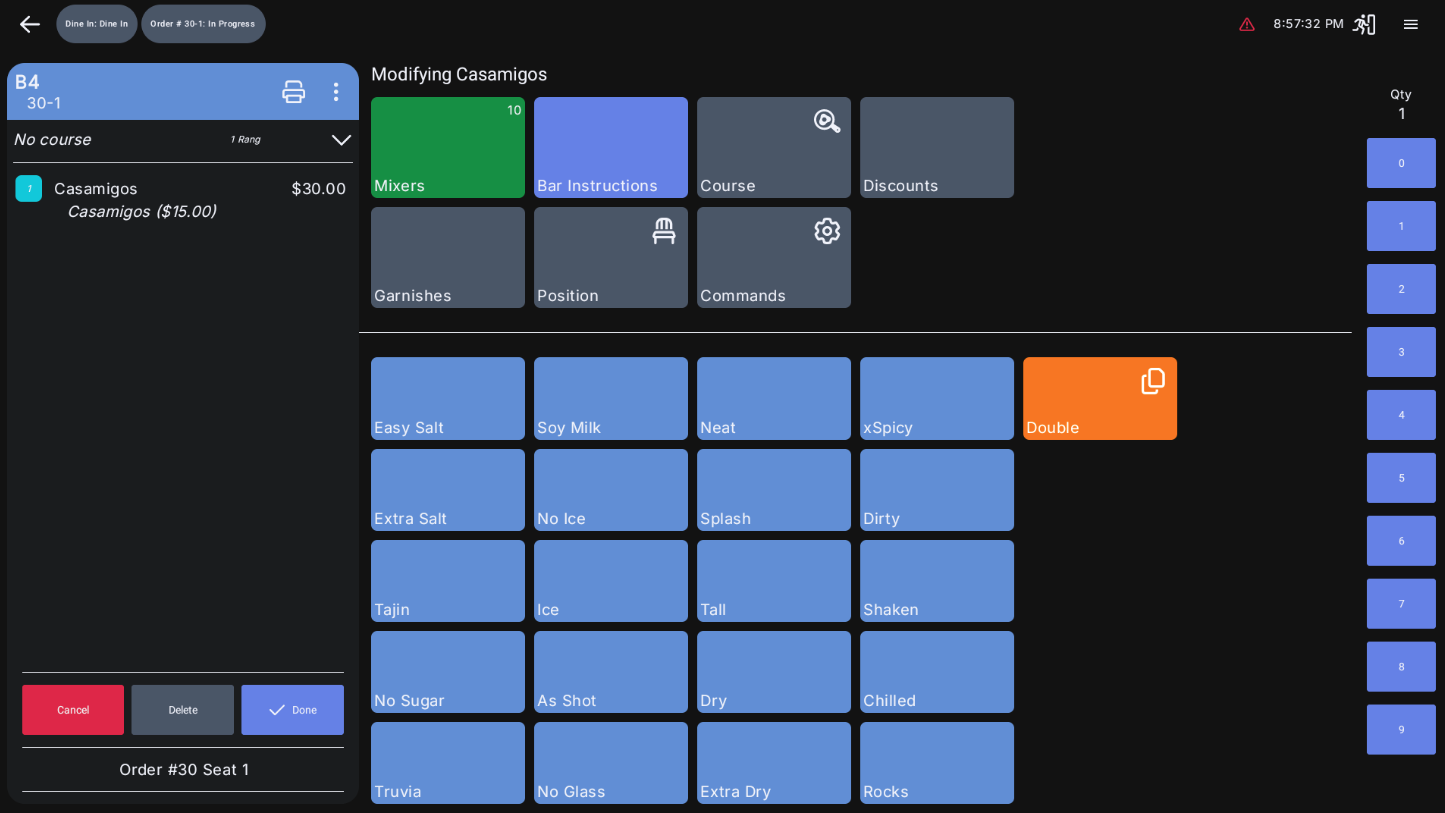Click the clock-out running person icon
This screenshot has height=813, width=1445.
1364,24
